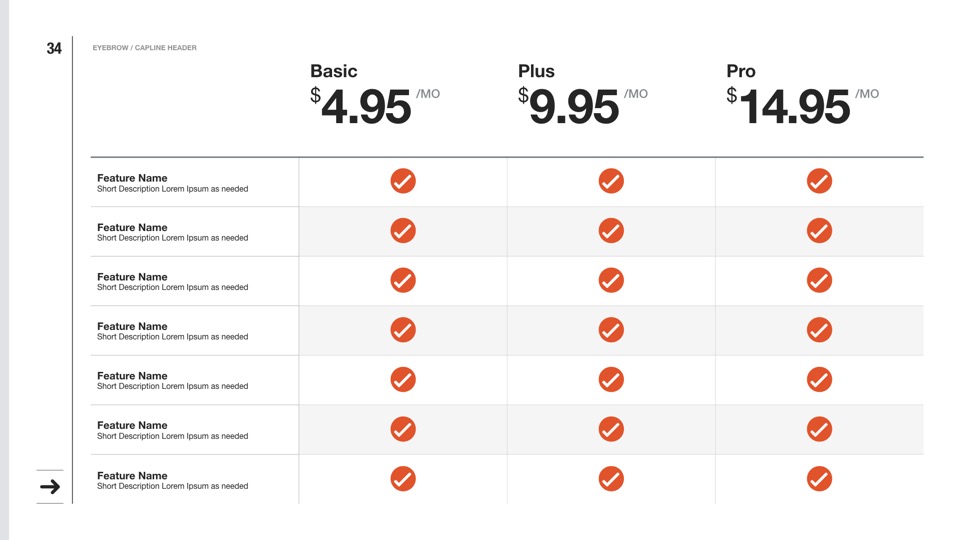The width and height of the screenshot is (960, 540).
Task: Click the right arrow icon at bottom left
Action: [x=50, y=487]
